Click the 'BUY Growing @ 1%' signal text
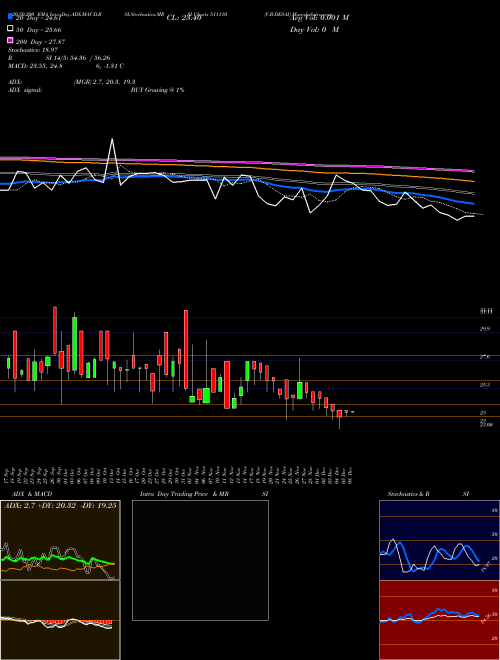Screen dimensions: 500x660 [x=157, y=90]
